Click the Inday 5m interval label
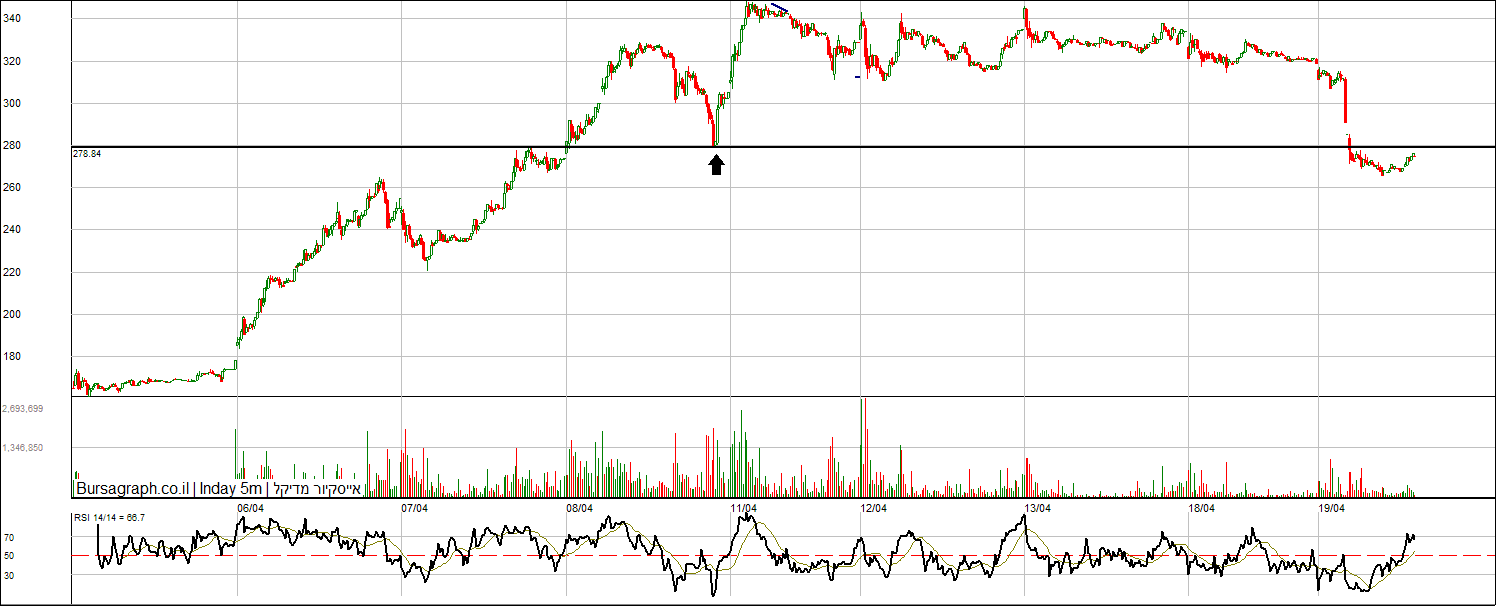Viewport: 1496px width, 606px height. click(x=231, y=489)
